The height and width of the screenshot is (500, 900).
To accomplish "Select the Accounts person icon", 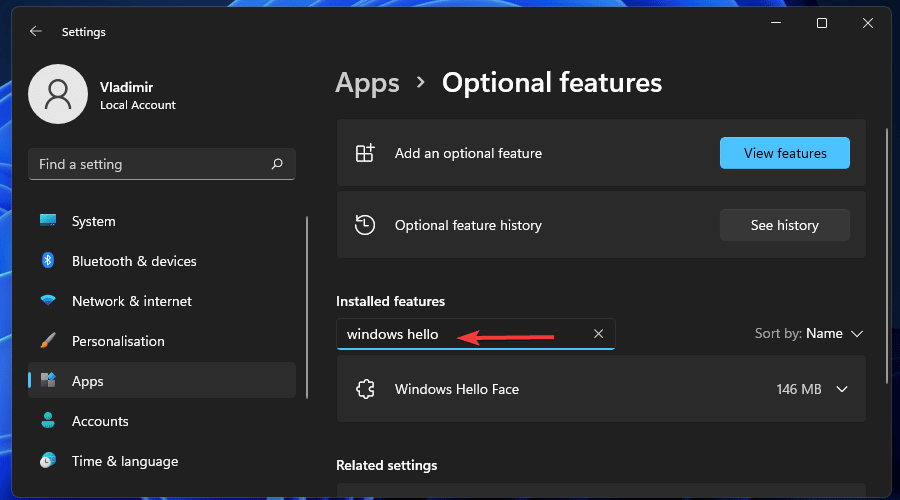I will click(48, 420).
